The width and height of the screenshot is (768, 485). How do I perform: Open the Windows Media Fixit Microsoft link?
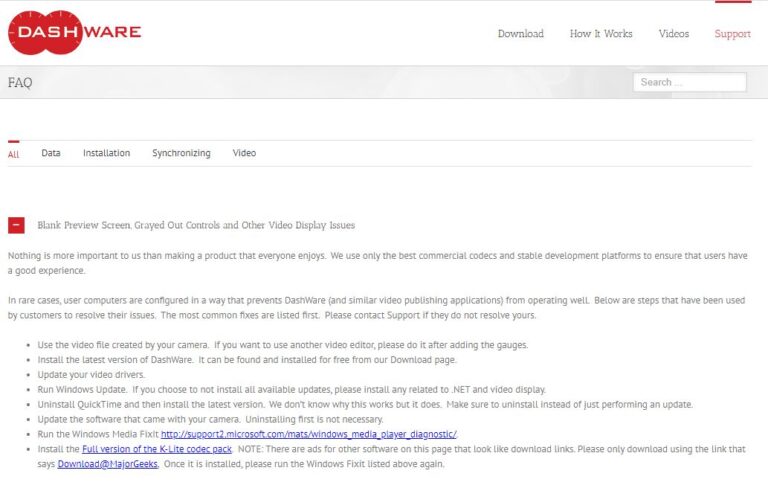[x=308, y=434]
